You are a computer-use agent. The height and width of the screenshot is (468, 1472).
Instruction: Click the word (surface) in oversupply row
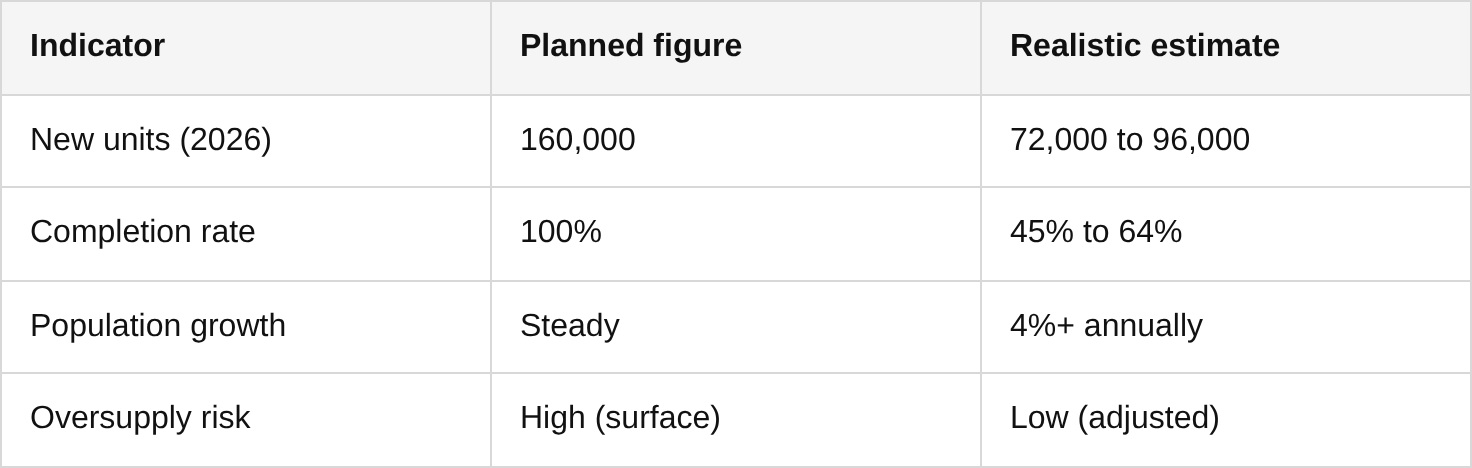click(657, 418)
